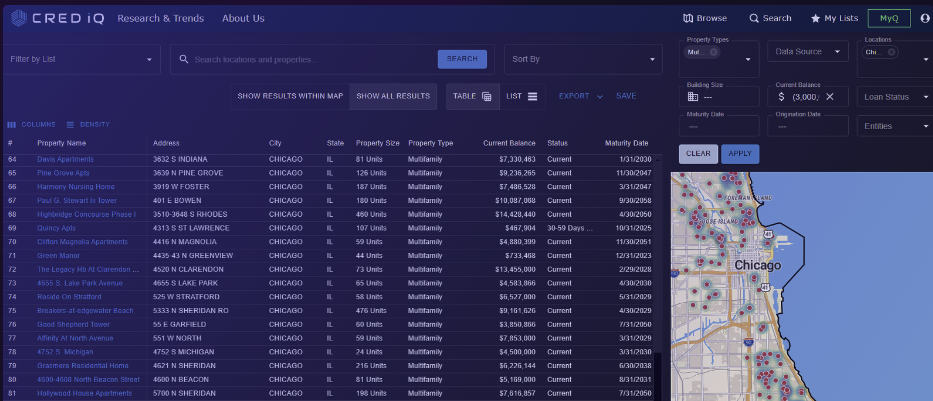Screen dimensions: 933x401
Task: Open Hollywood House Apartments link
Action: click(84, 393)
